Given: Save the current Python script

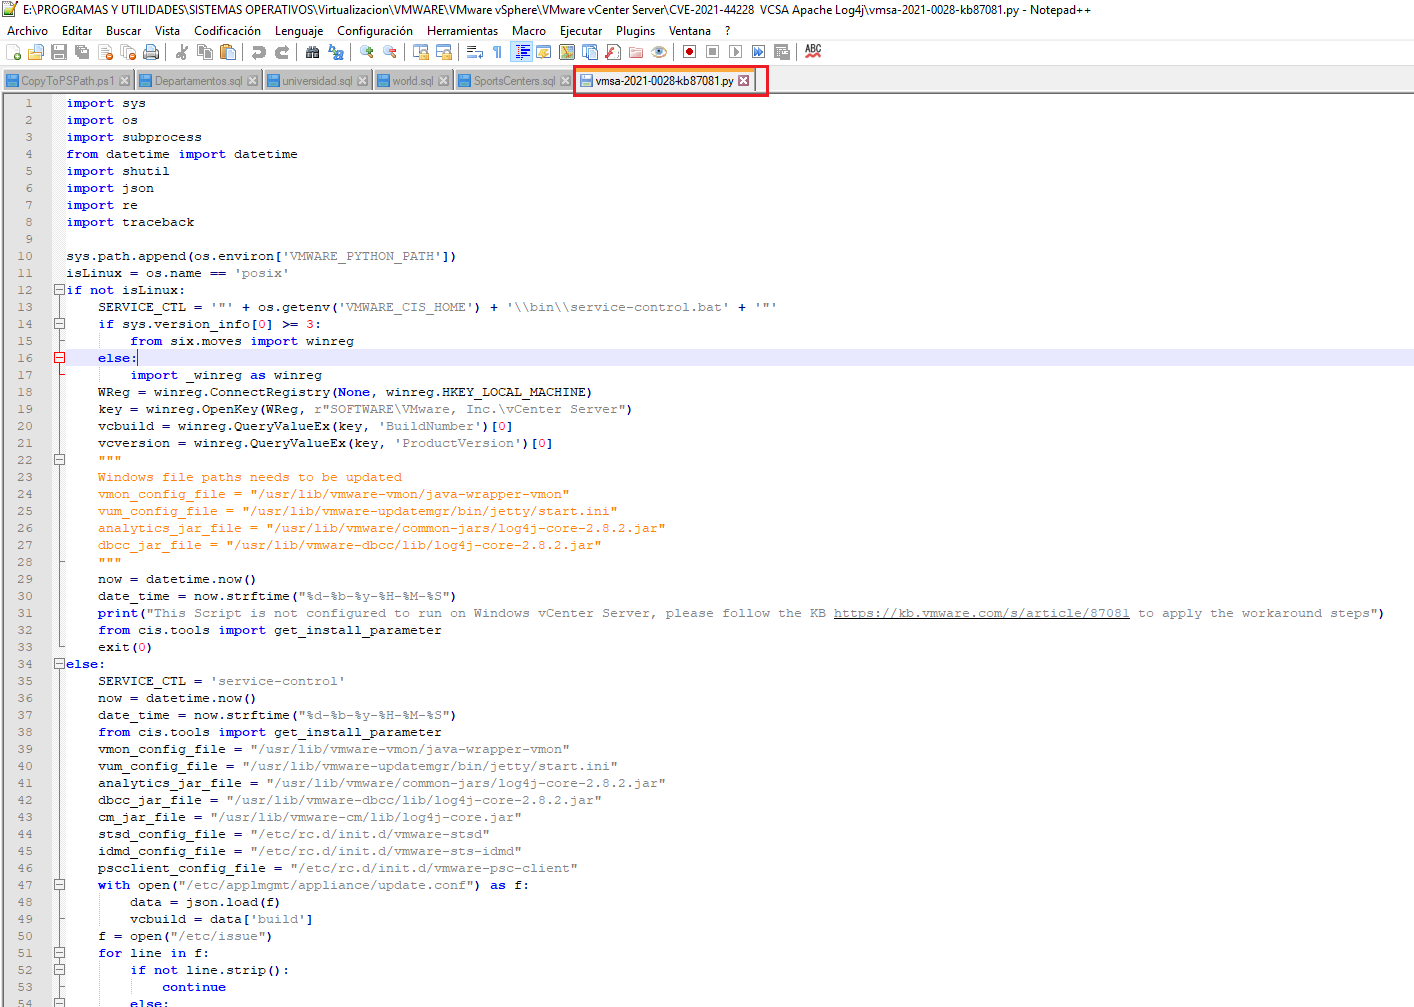Looking at the screenshot, I should tap(59, 51).
